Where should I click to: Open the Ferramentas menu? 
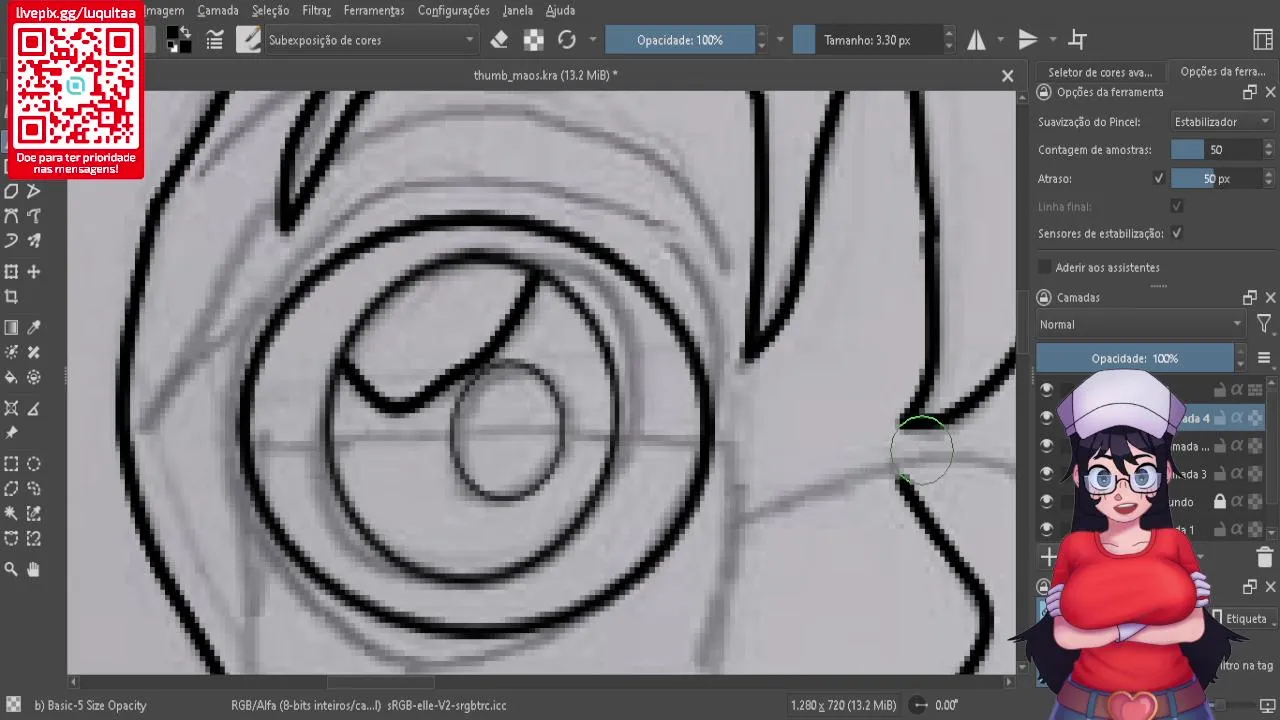coord(374,10)
